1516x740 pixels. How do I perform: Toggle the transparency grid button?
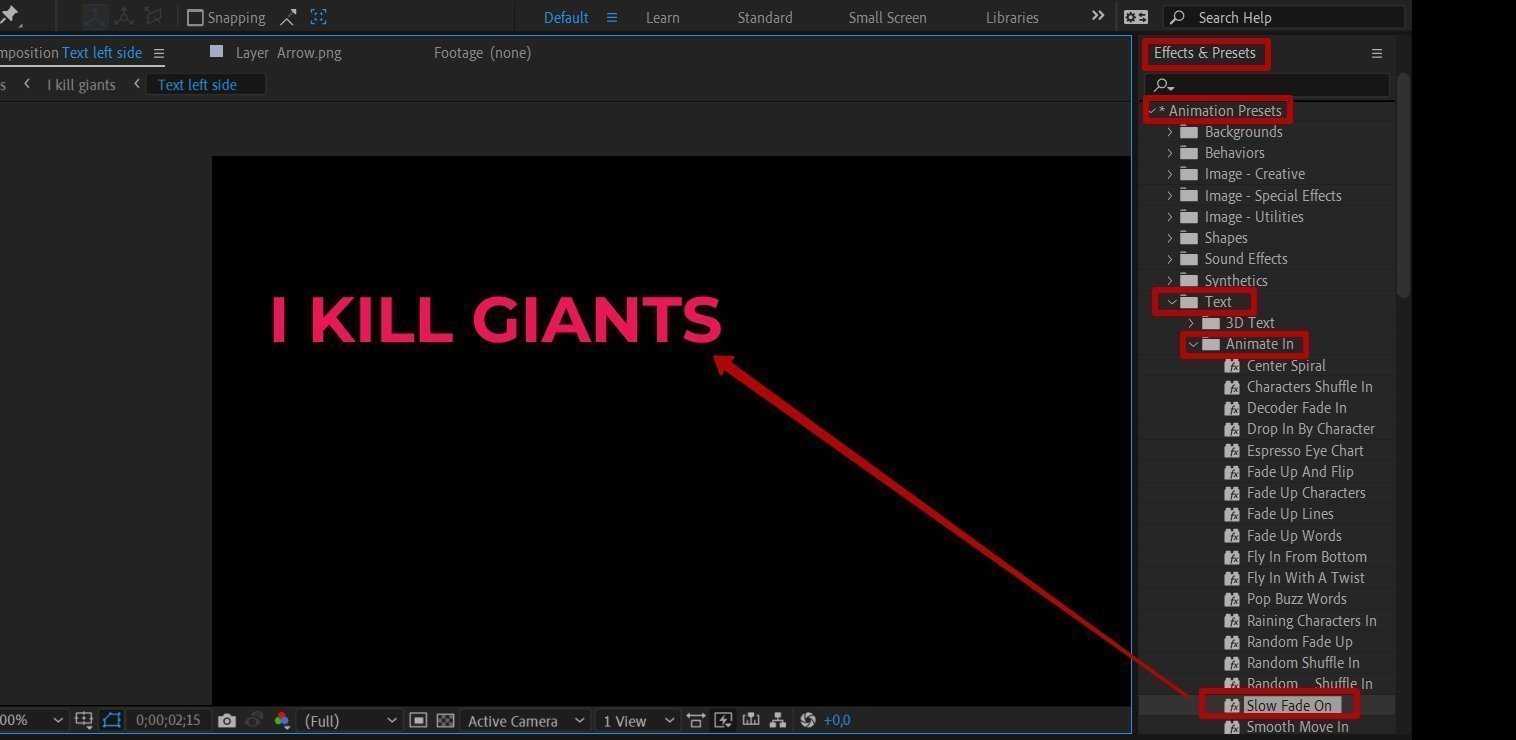446,720
